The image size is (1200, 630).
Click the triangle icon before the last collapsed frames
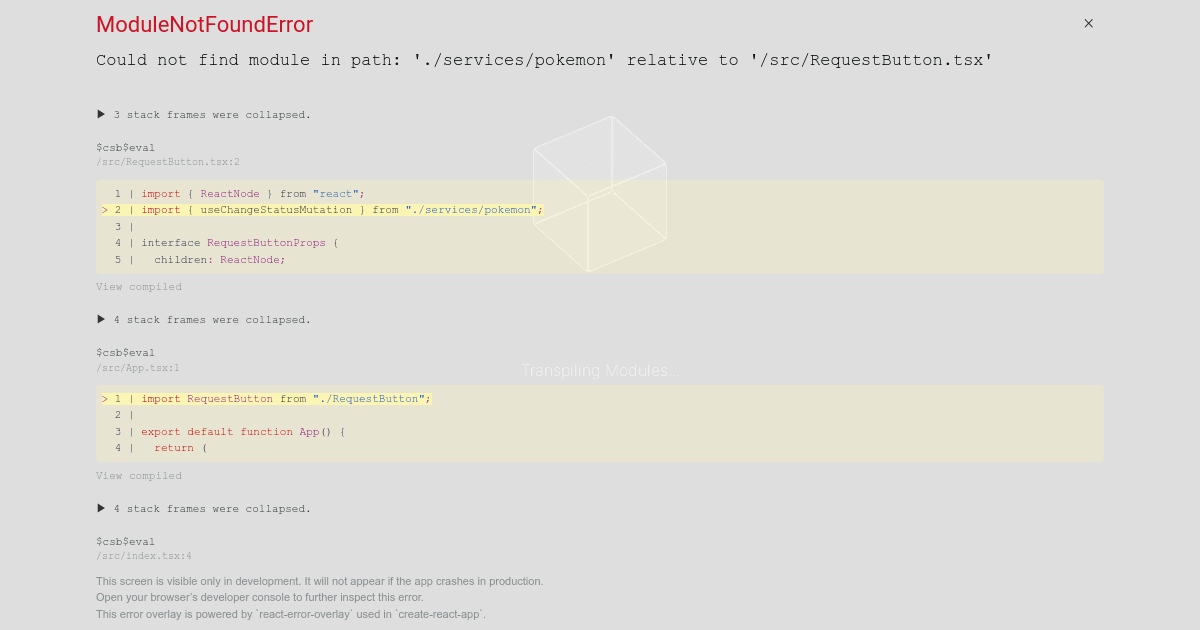pos(100,507)
